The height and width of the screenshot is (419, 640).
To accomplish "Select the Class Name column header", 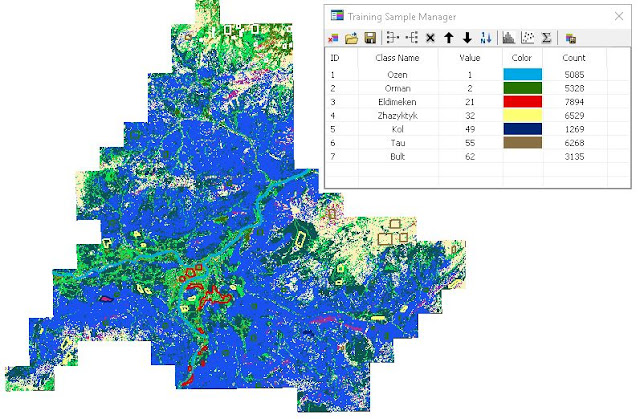I will tap(397, 58).
